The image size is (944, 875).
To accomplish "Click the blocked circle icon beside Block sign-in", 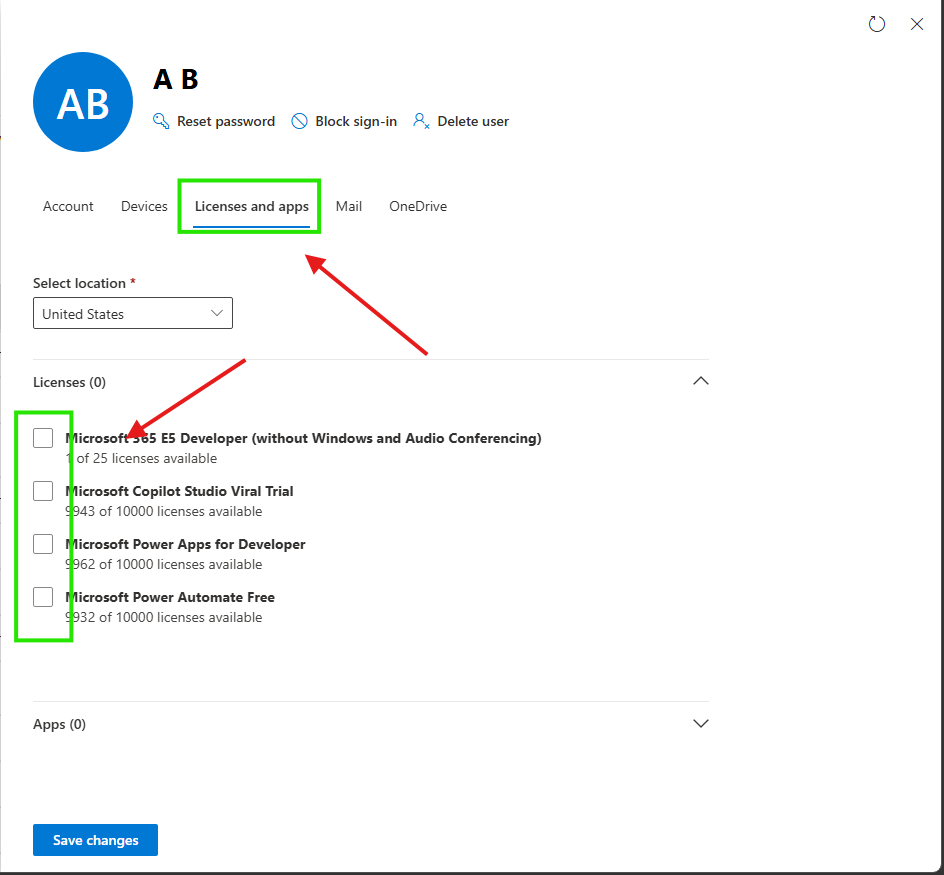I will pos(299,121).
